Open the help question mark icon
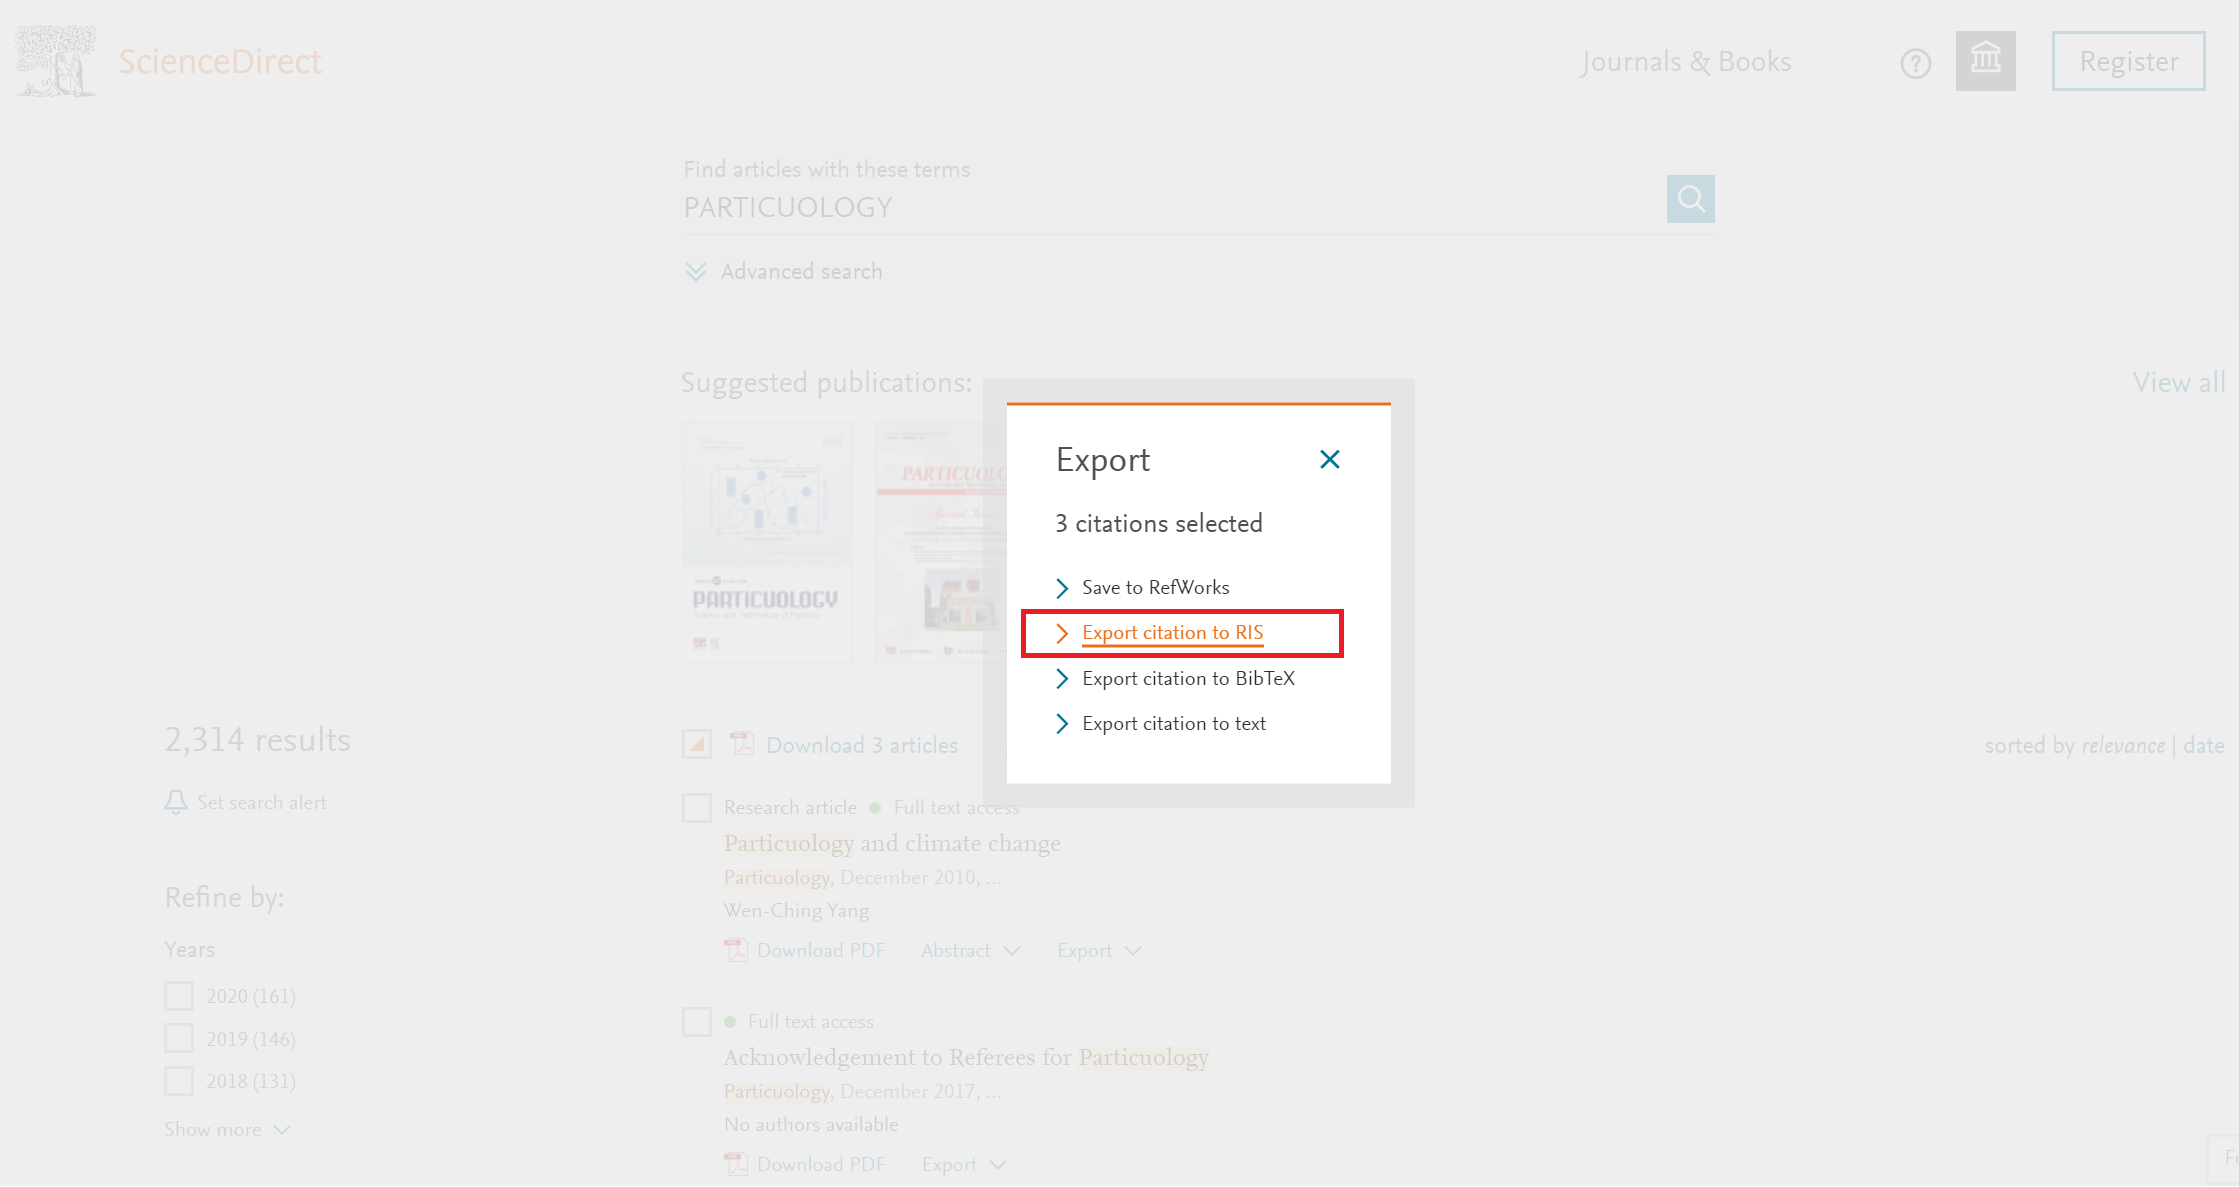Screen dimensions: 2239x1187 click(1915, 64)
